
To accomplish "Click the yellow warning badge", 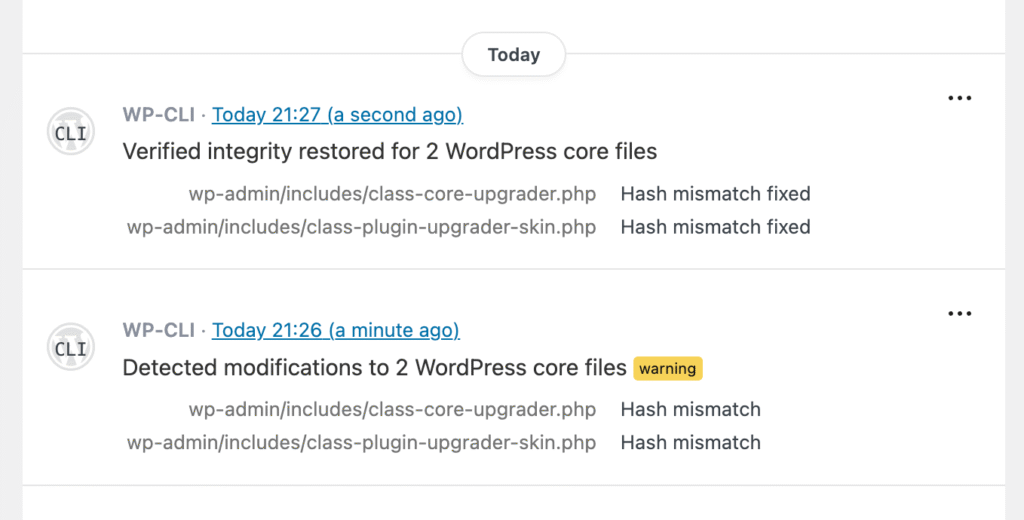I will click(668, 368).
